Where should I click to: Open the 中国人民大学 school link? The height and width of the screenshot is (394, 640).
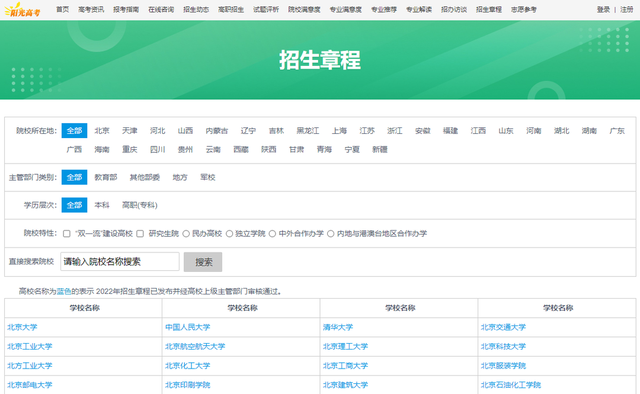coord(187,327)
